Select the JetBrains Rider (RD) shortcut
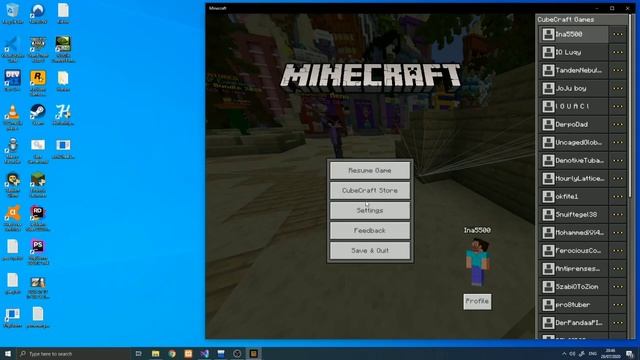The image size is (640, 360). pyautogui.click(x=38, y=218)
